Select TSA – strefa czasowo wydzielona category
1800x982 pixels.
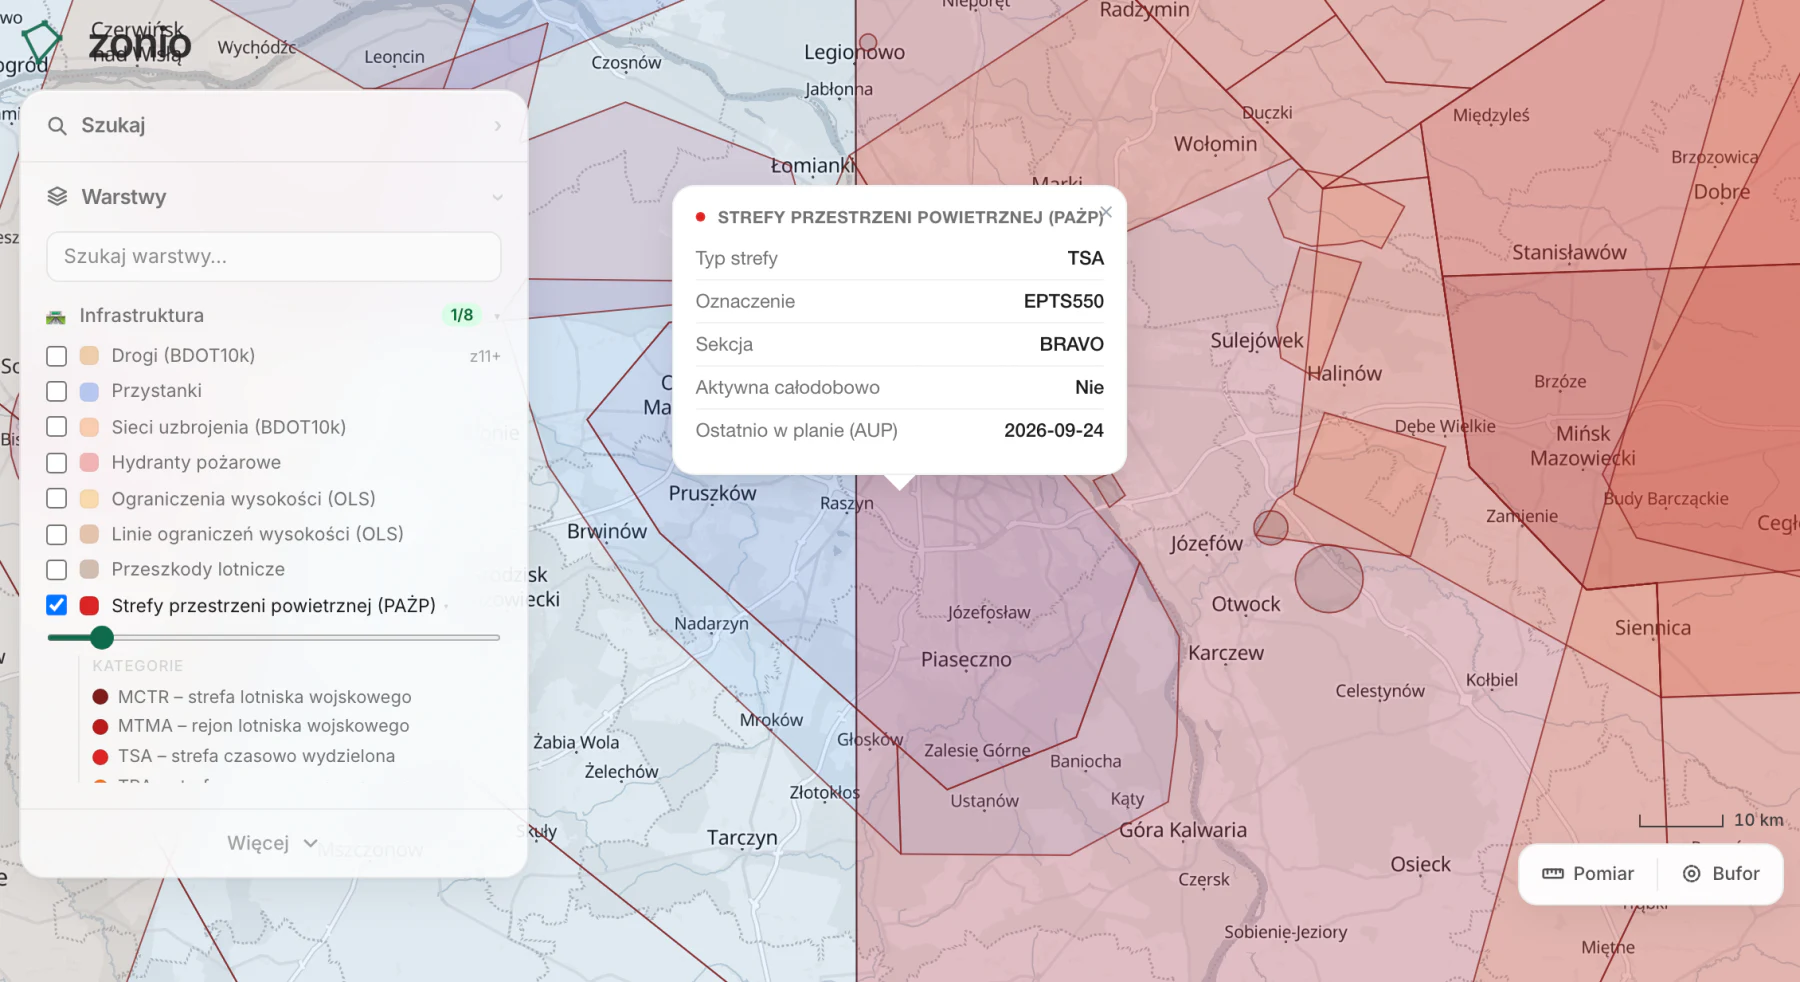[244, 756]
